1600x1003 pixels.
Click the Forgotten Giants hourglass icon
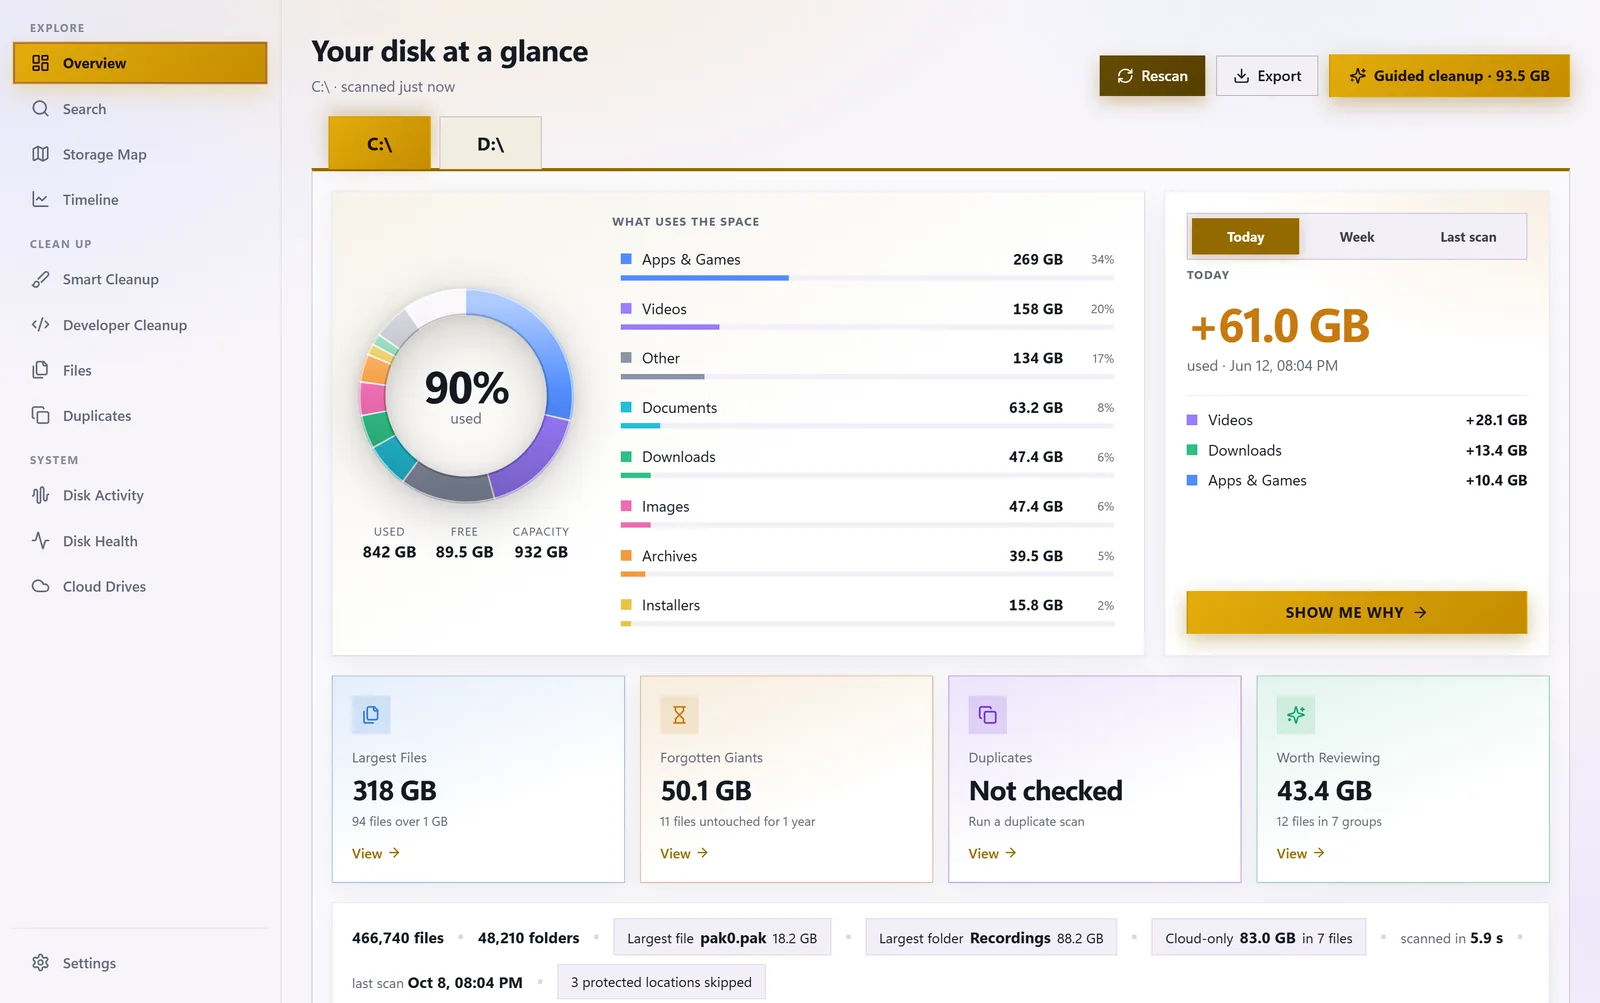[679, 715]
